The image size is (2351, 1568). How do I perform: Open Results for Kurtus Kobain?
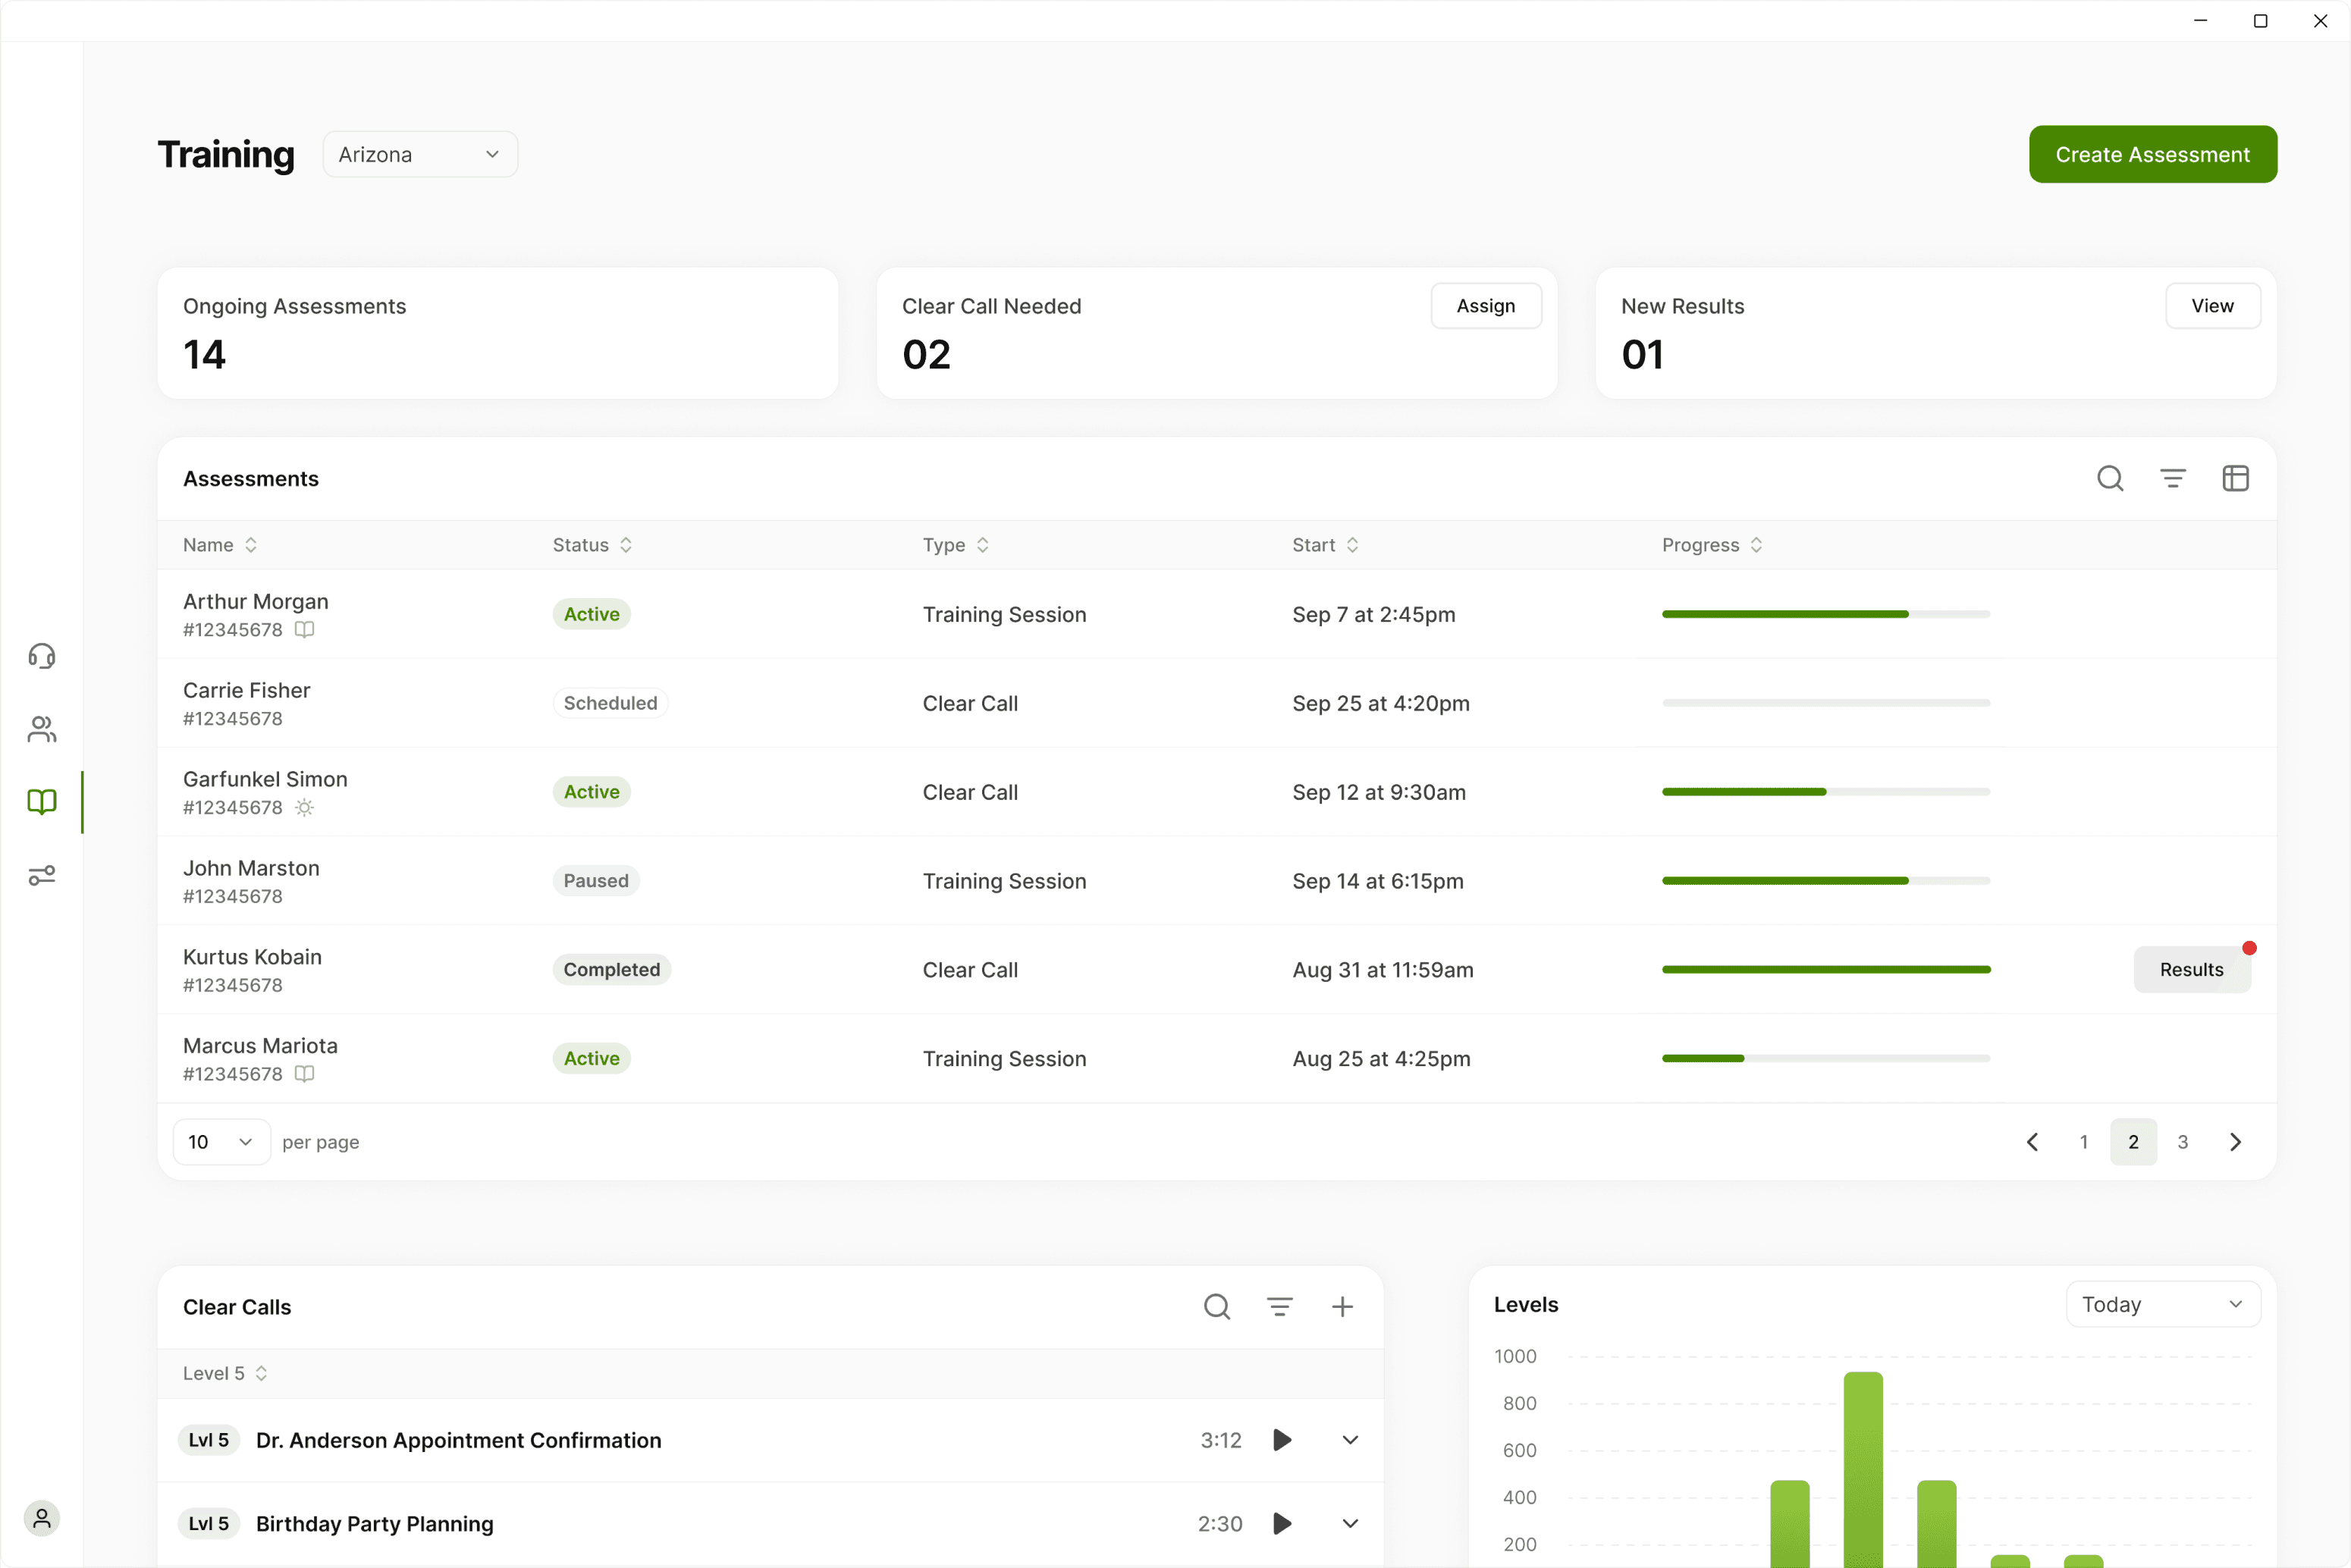coord(2191,970)
